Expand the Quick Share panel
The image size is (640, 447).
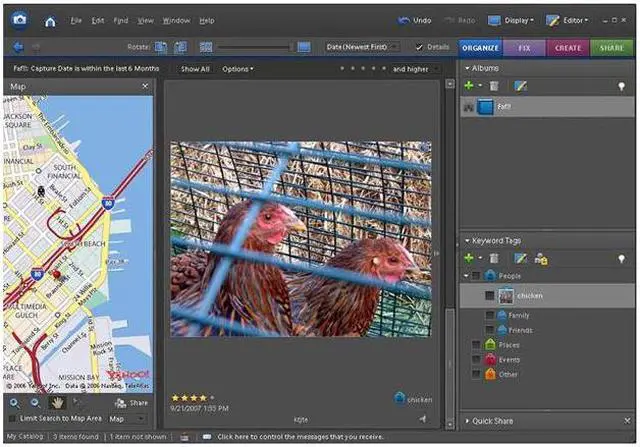pyautogui.click(x=467, y=421)
